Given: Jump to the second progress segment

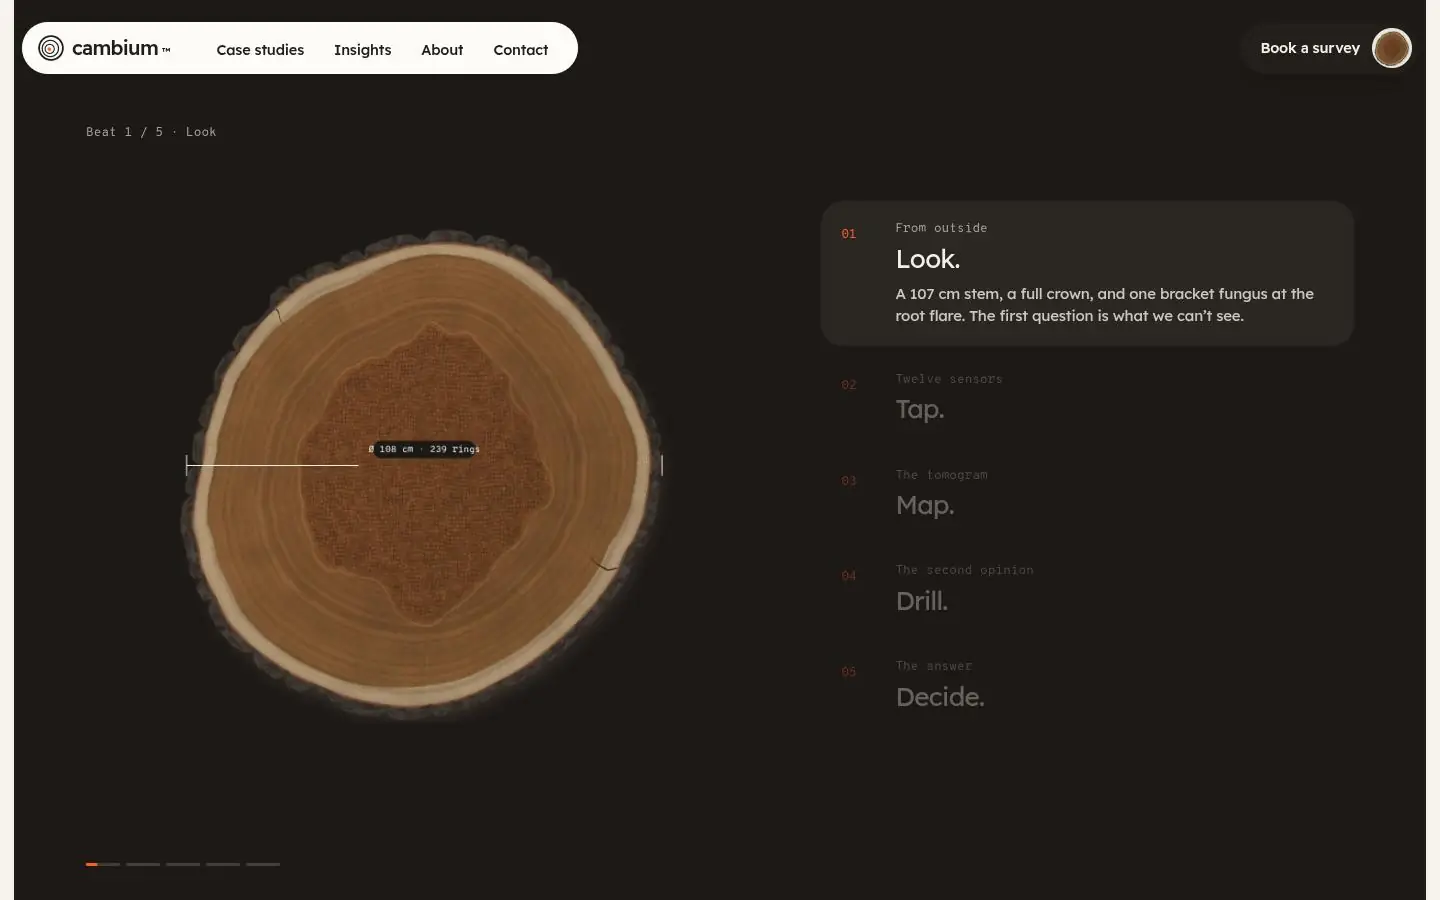Looking at the screenshot, I should (143, 864).
